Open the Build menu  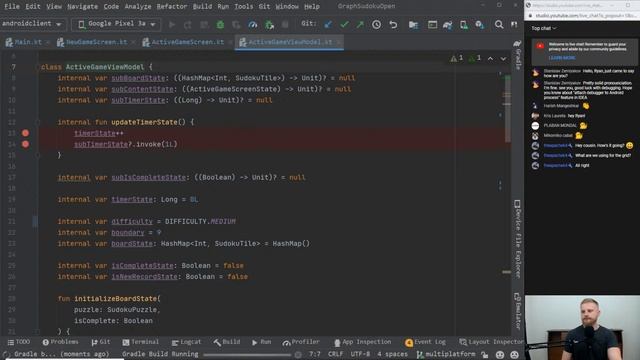click(202, 7)
